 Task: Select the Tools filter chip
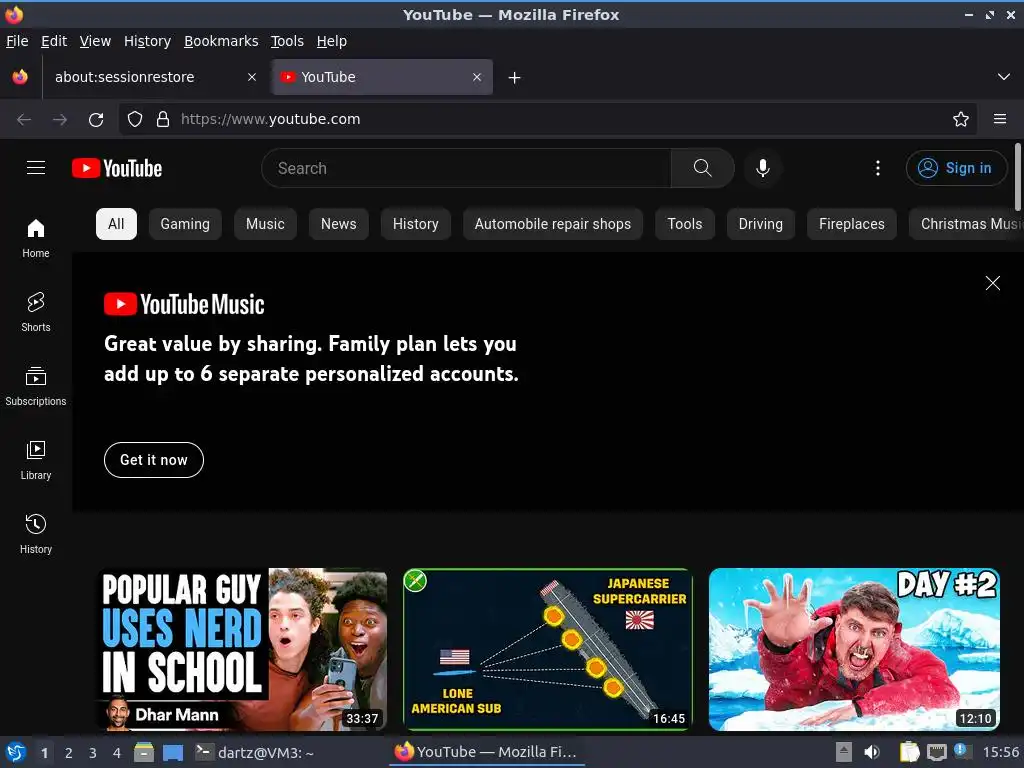tap(684, 224)
